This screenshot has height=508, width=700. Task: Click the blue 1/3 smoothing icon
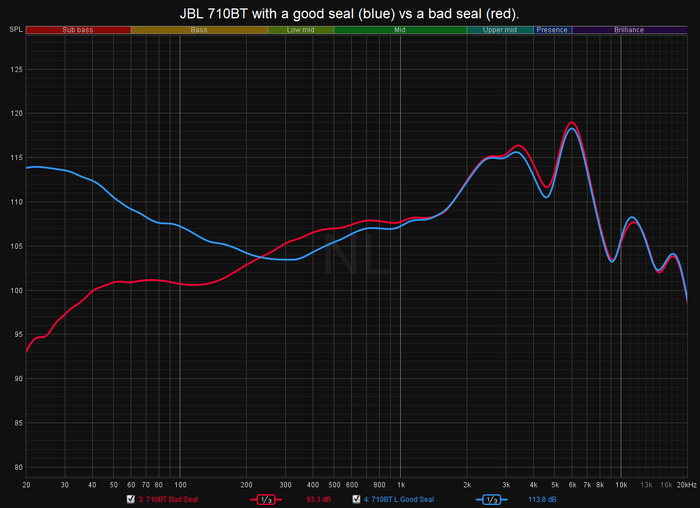(x=491, y=498)
